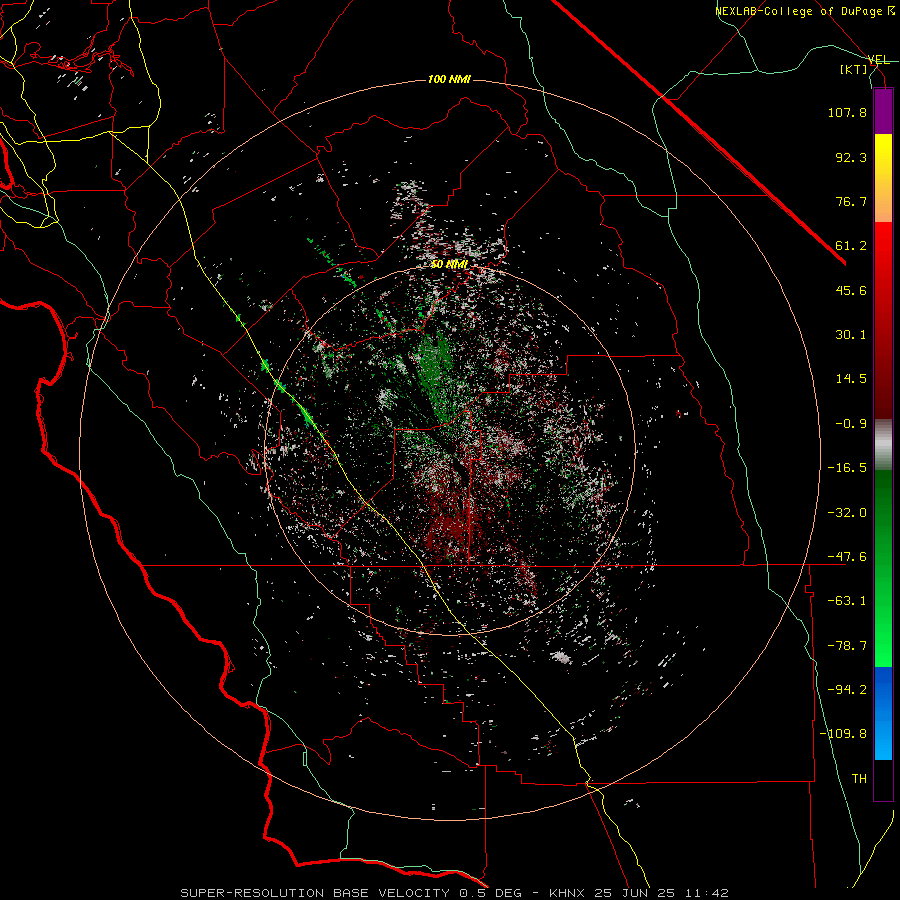Click the -63.1 velocity scale value
900x900 pixels.
point(847,601)
